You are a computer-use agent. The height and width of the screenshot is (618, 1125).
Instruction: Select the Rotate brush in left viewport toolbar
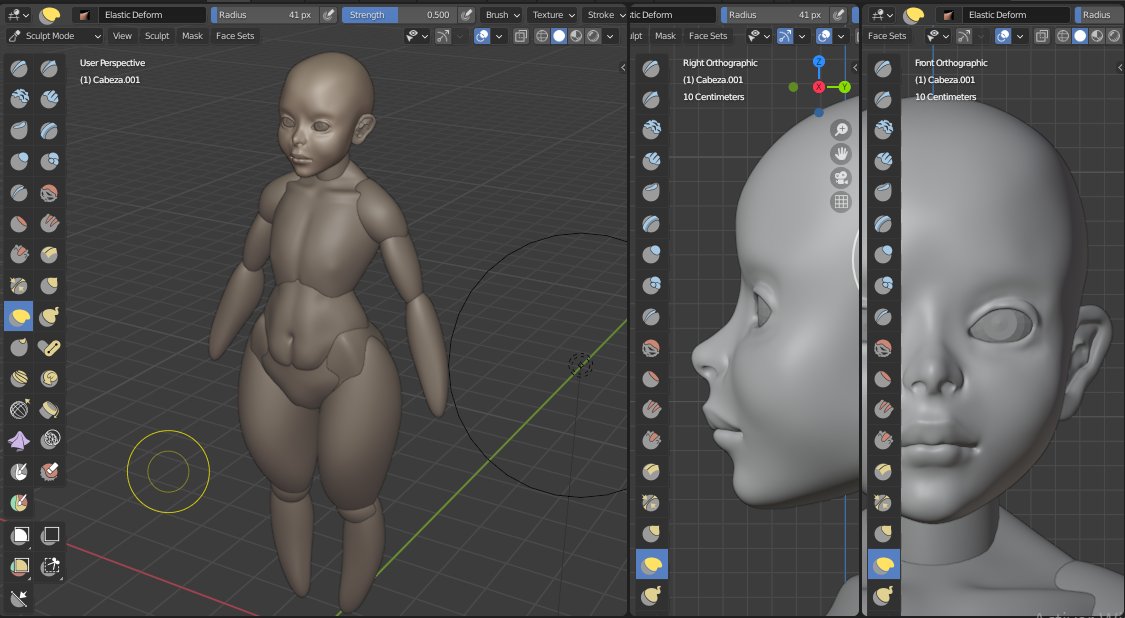(50, 378)
